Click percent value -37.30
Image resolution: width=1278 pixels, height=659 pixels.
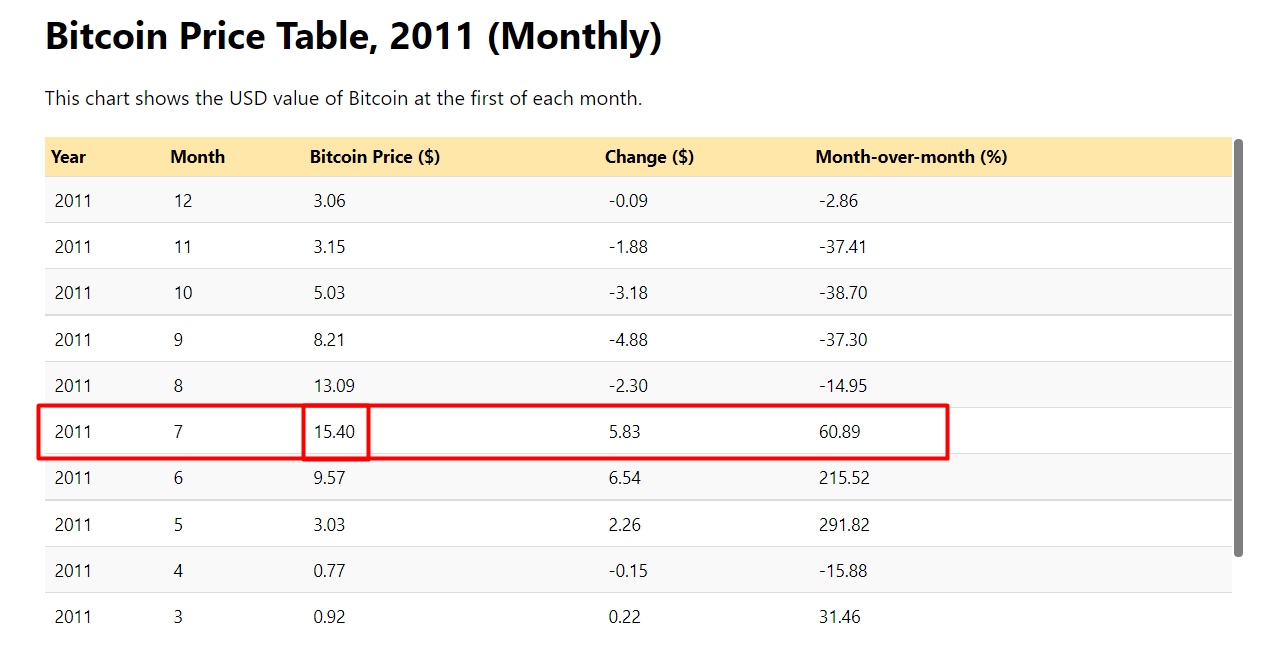(x=842, y=340)
